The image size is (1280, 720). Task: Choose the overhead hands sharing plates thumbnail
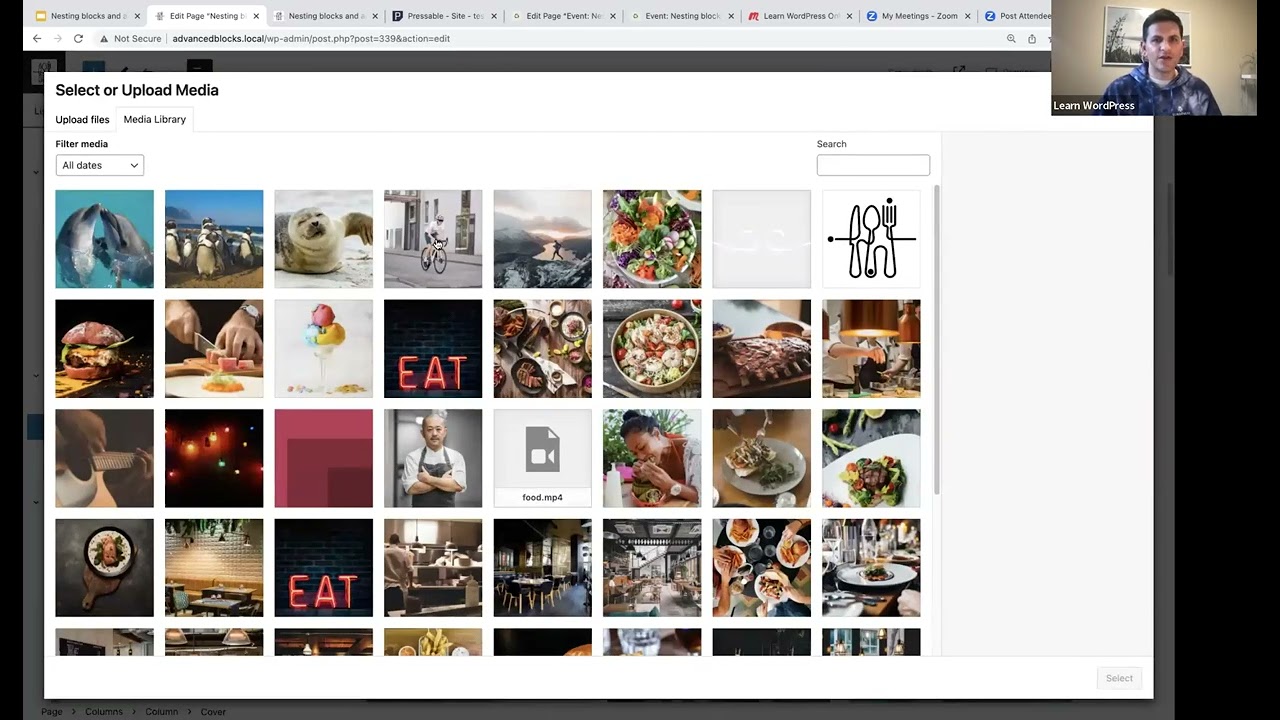click(762, 568)
